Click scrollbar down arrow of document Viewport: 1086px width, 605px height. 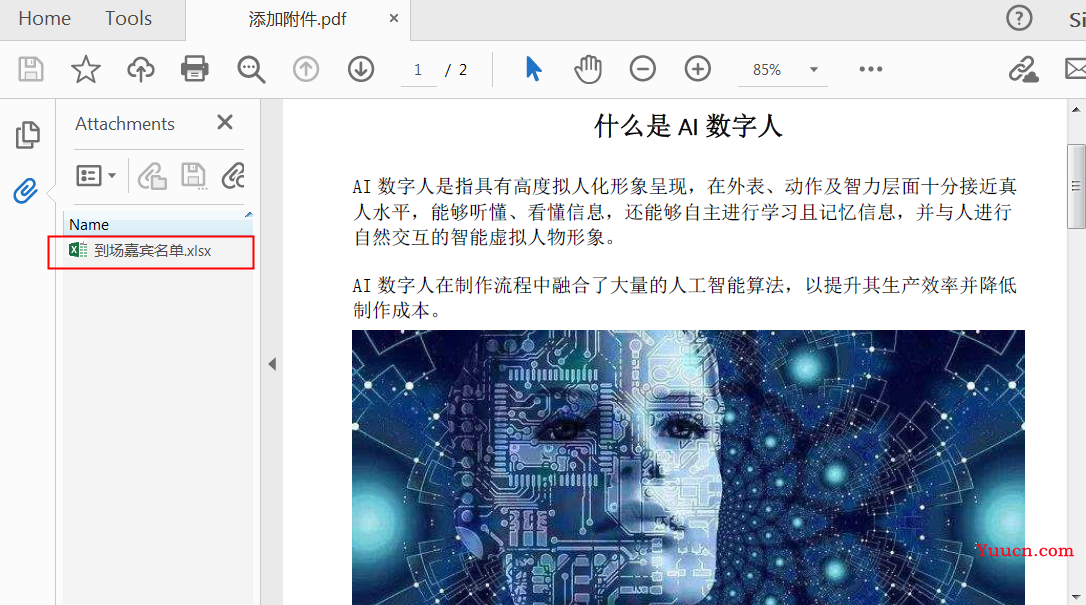click(1076, 596)
